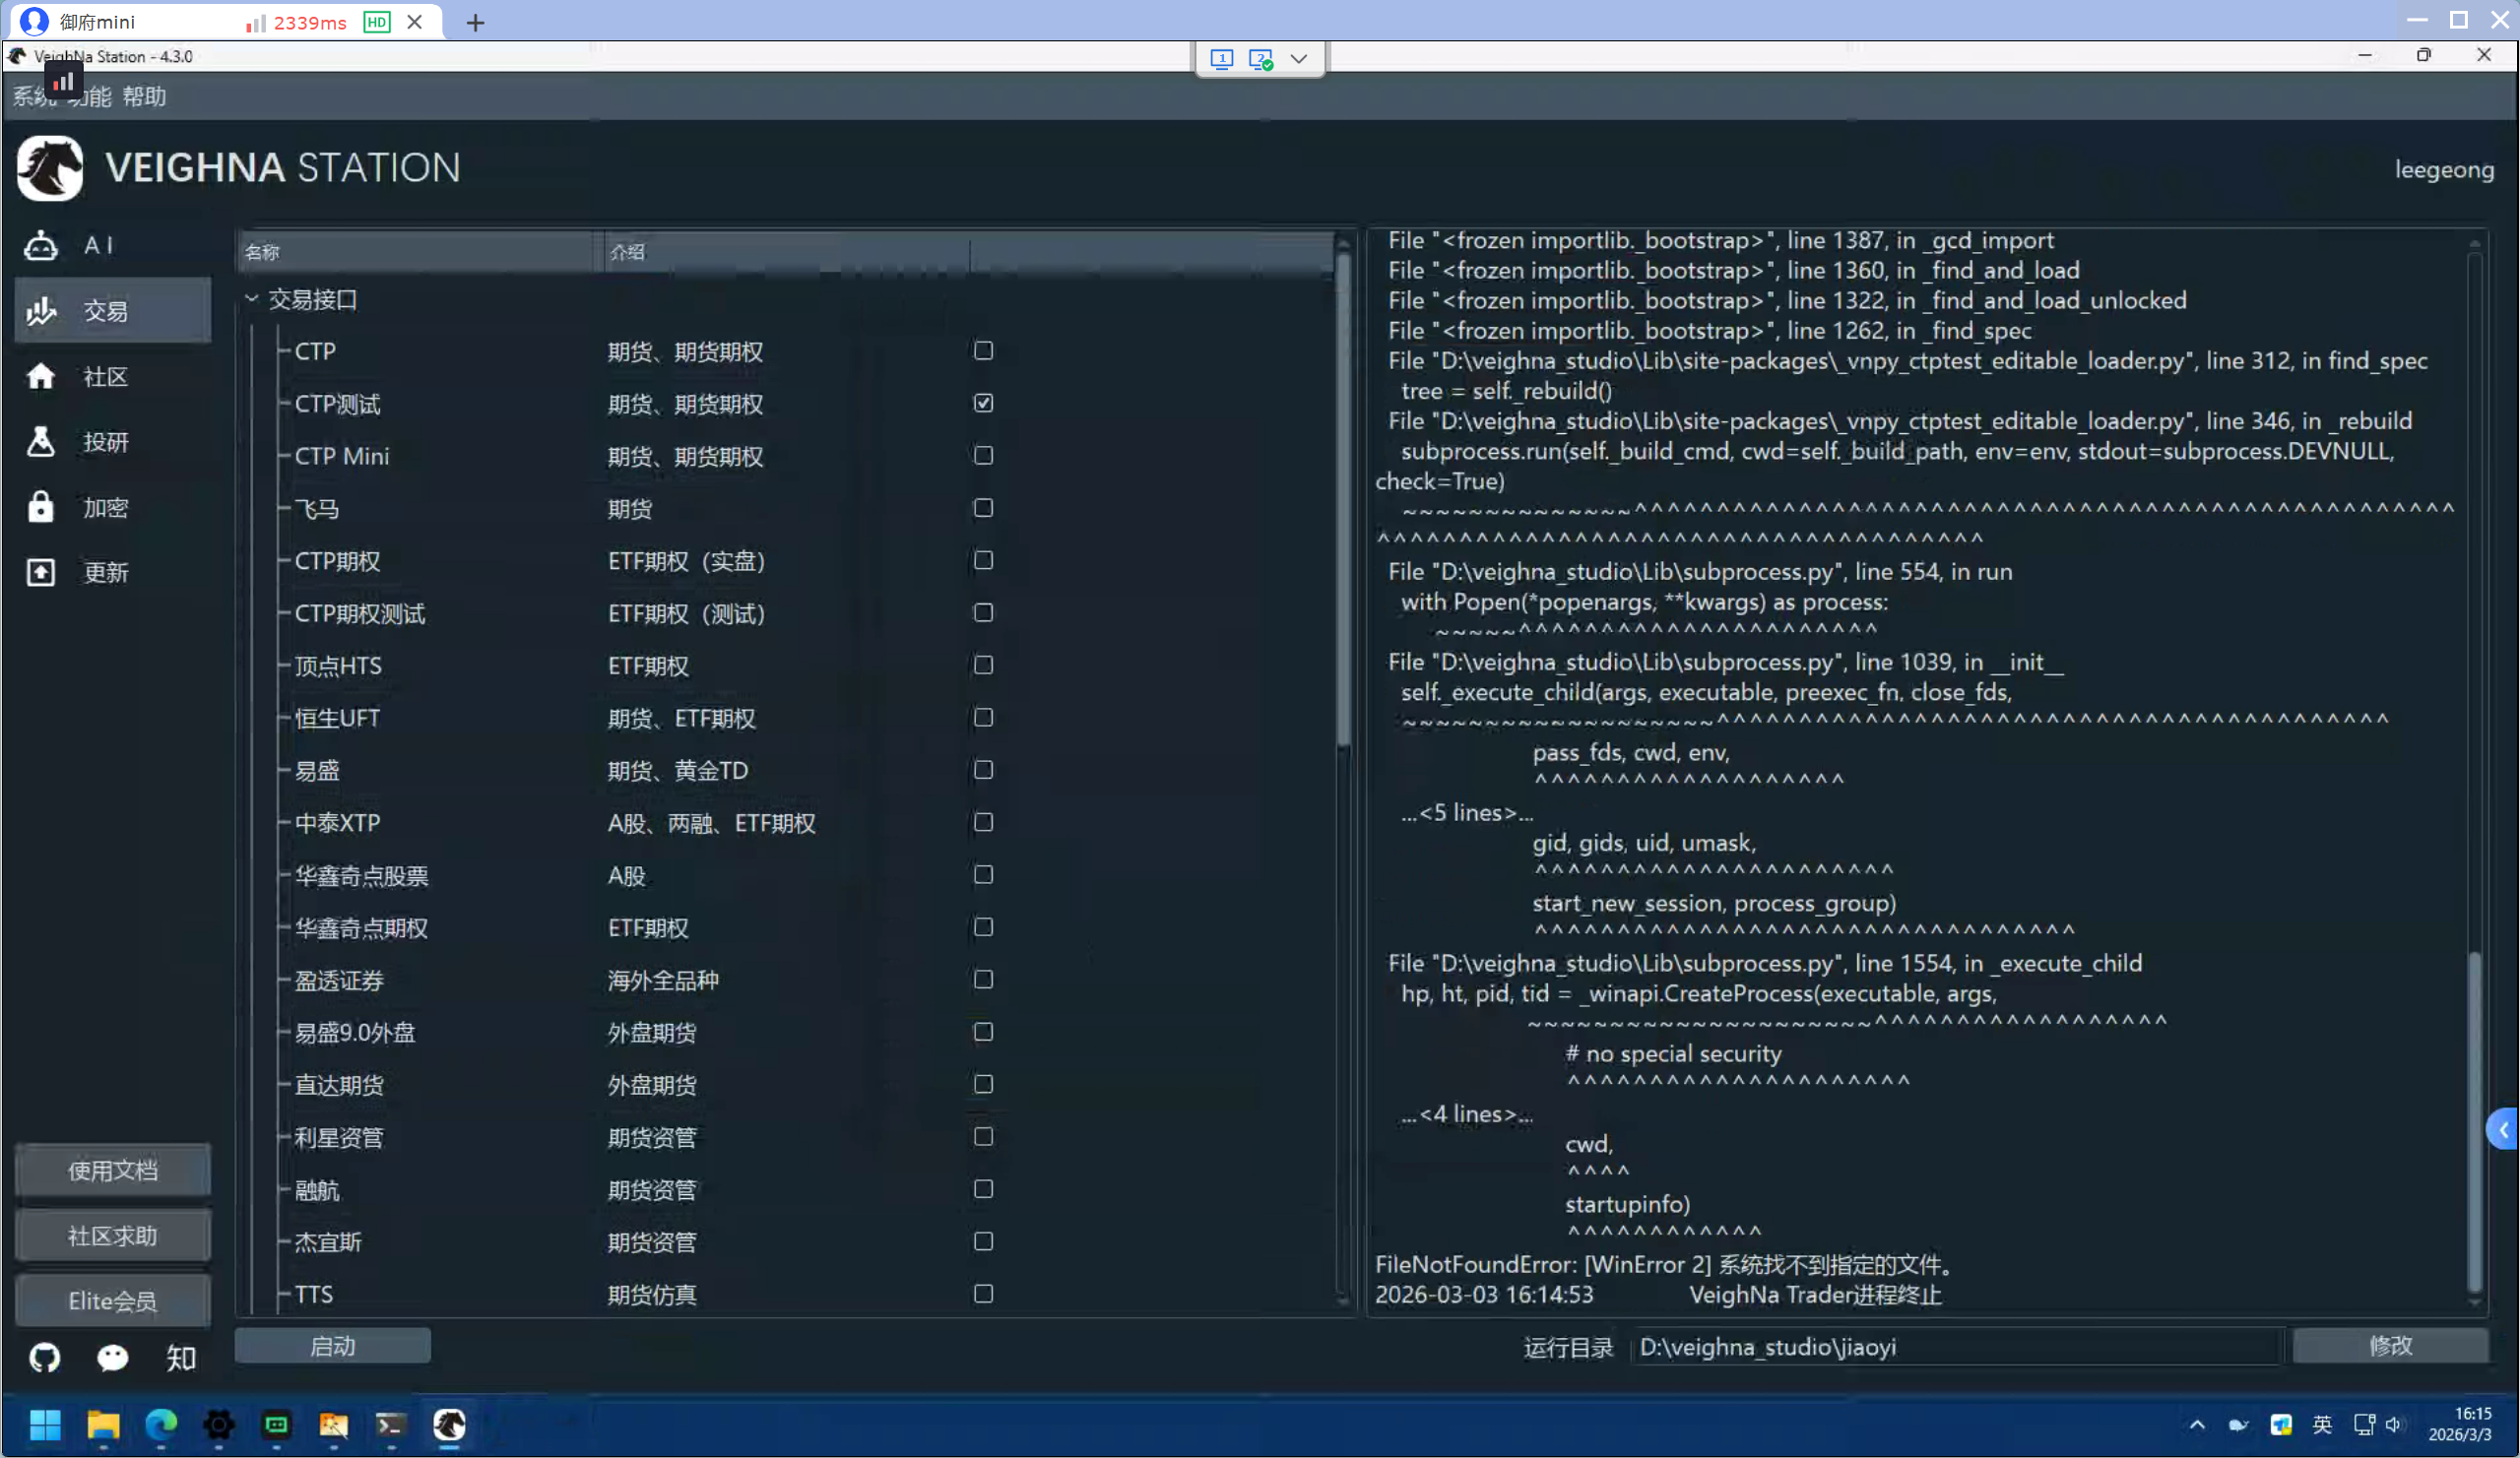Open the 投研 flask icon section
This screenshot has height=1458, width=2520.
(41, 442)
